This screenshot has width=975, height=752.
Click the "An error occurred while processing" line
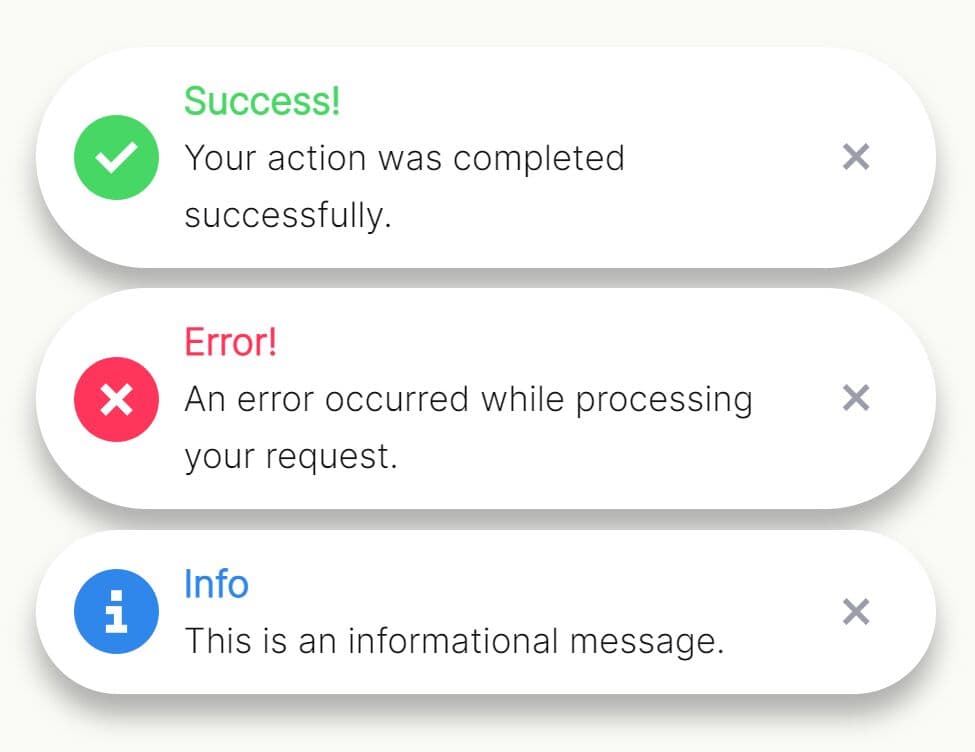point(468,400)
